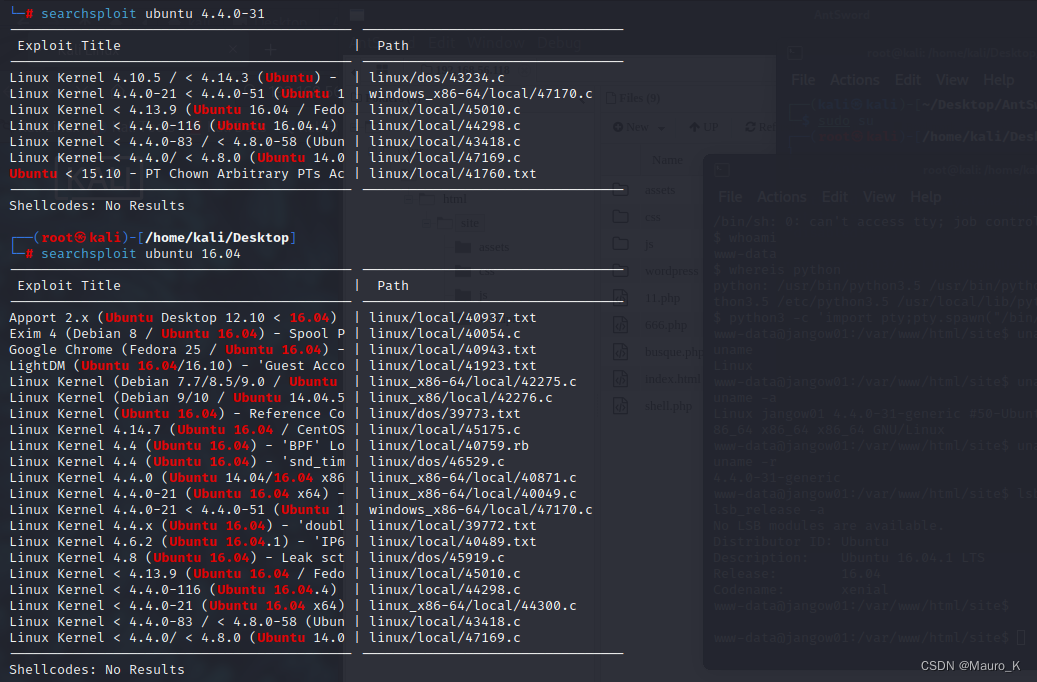Click the shell.php file name in AntSword
Image resolution: width=1037 pixels, height=682 pixels.
click(x=668, y=406)
